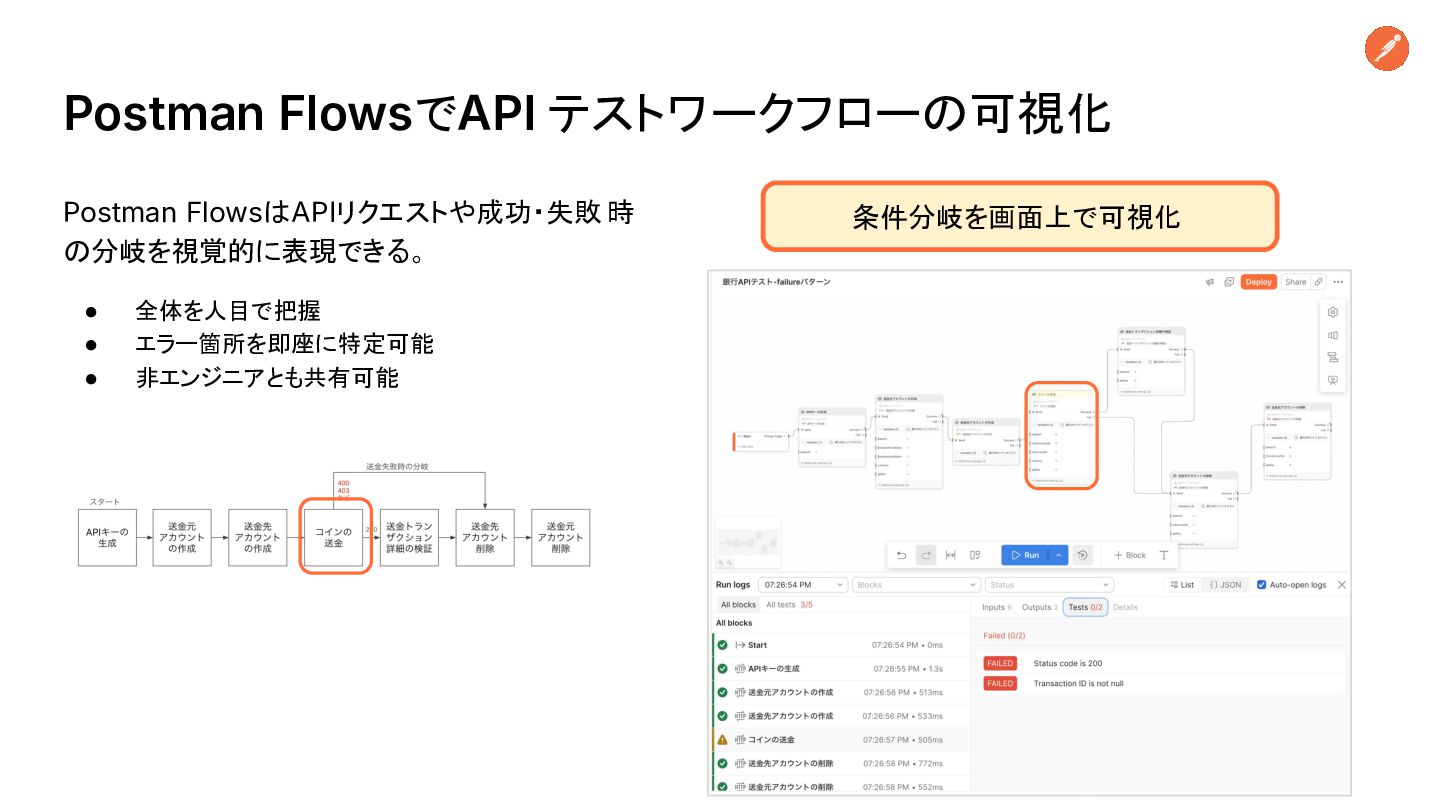Click the undo arrow in canvas toolbar
The image size is (1440, 810).
click(x=901, y=555)
